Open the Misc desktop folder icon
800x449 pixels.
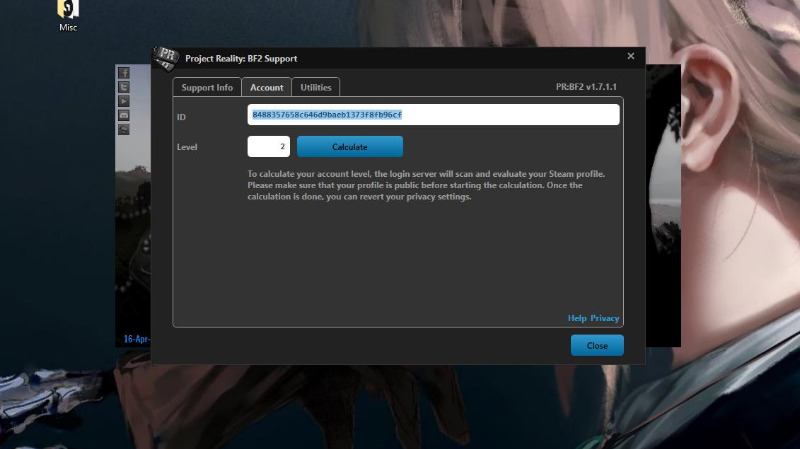(68, 15)
